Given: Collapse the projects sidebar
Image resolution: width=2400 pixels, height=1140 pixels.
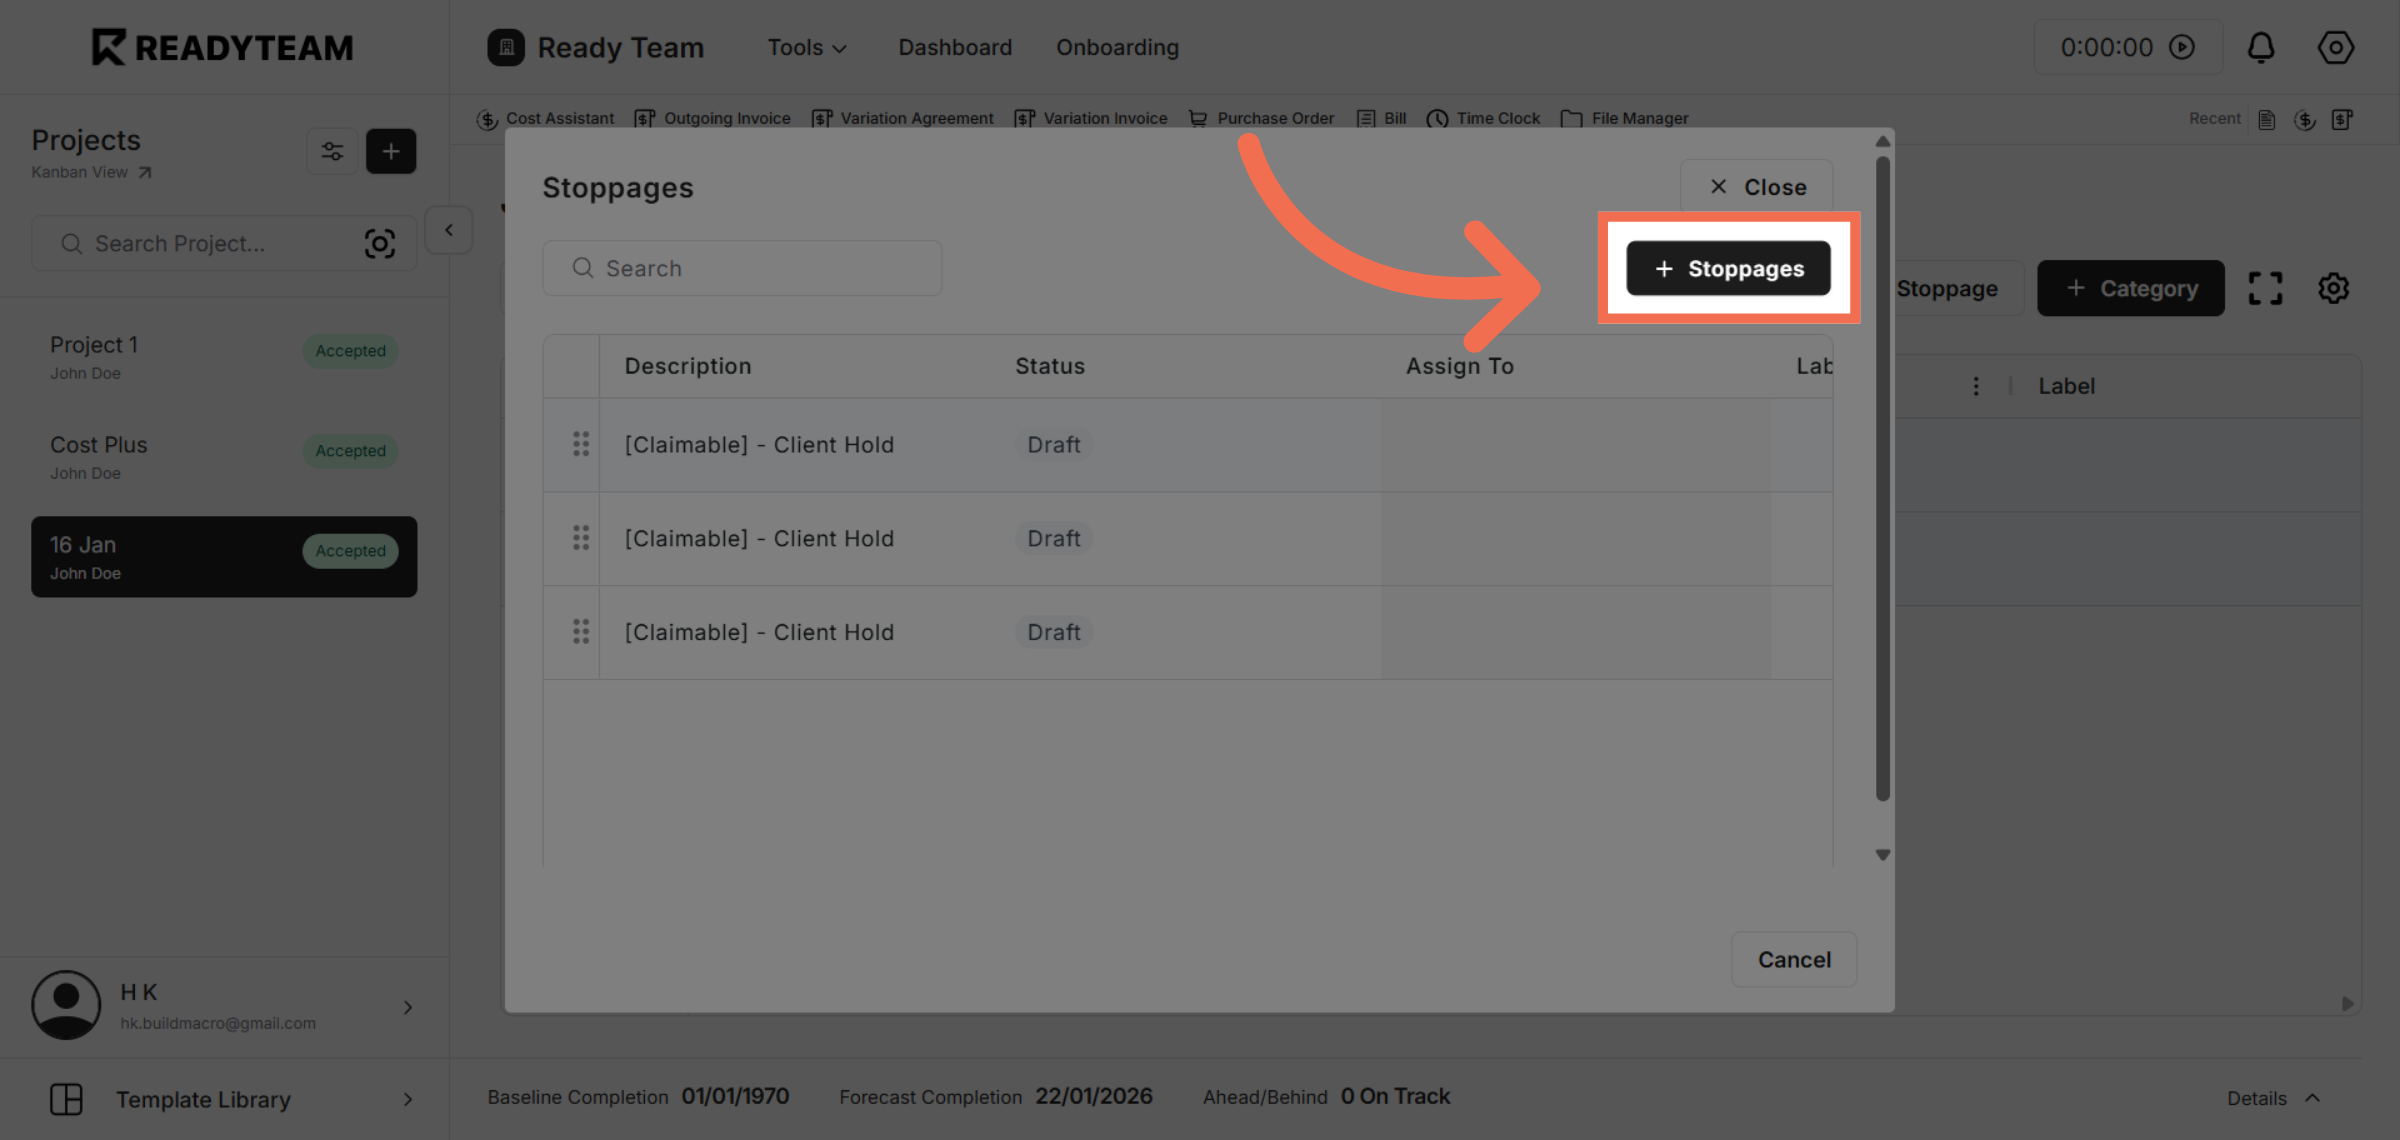Looking at the screenshot, I should coord(449,230).
